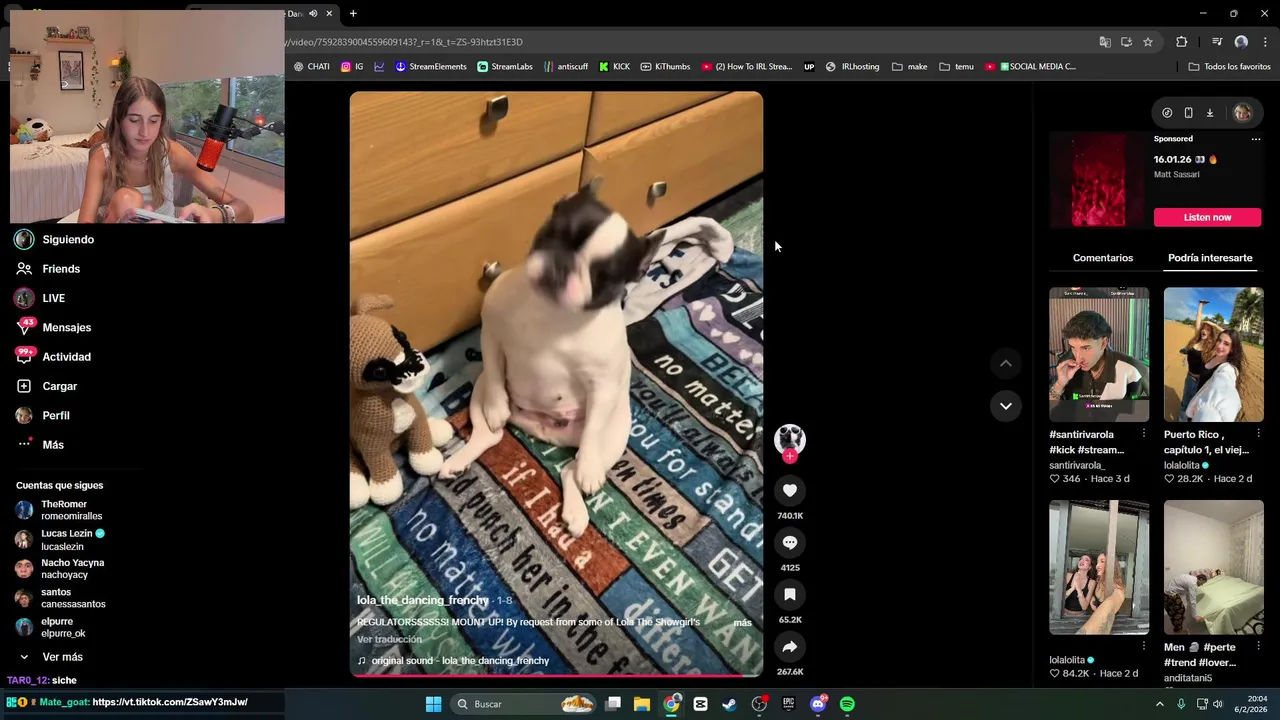Open the Matt Sassari sponsored thumbnail

pyautogui.click(x=1098, y=179)
